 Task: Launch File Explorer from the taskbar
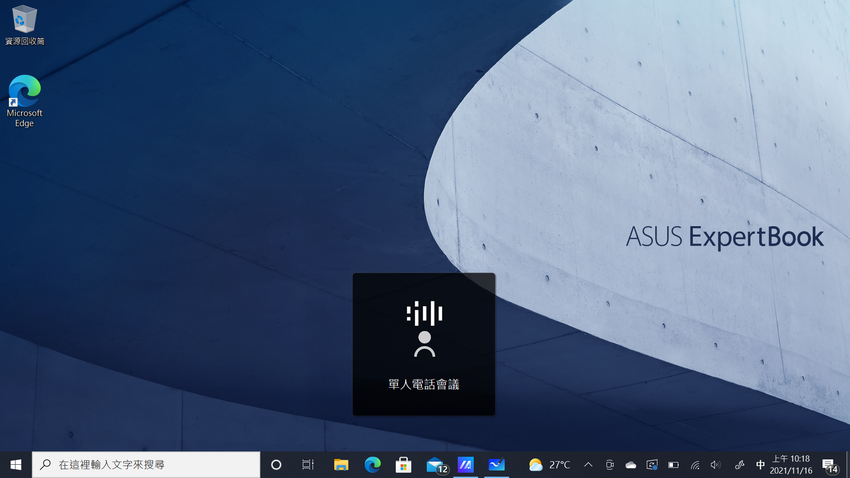coord(341,464)
